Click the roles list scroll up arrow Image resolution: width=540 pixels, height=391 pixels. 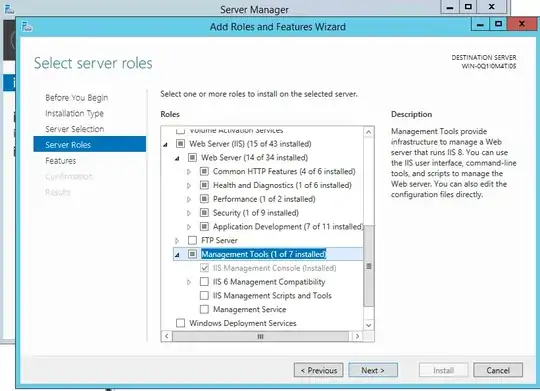click(368, 132)
